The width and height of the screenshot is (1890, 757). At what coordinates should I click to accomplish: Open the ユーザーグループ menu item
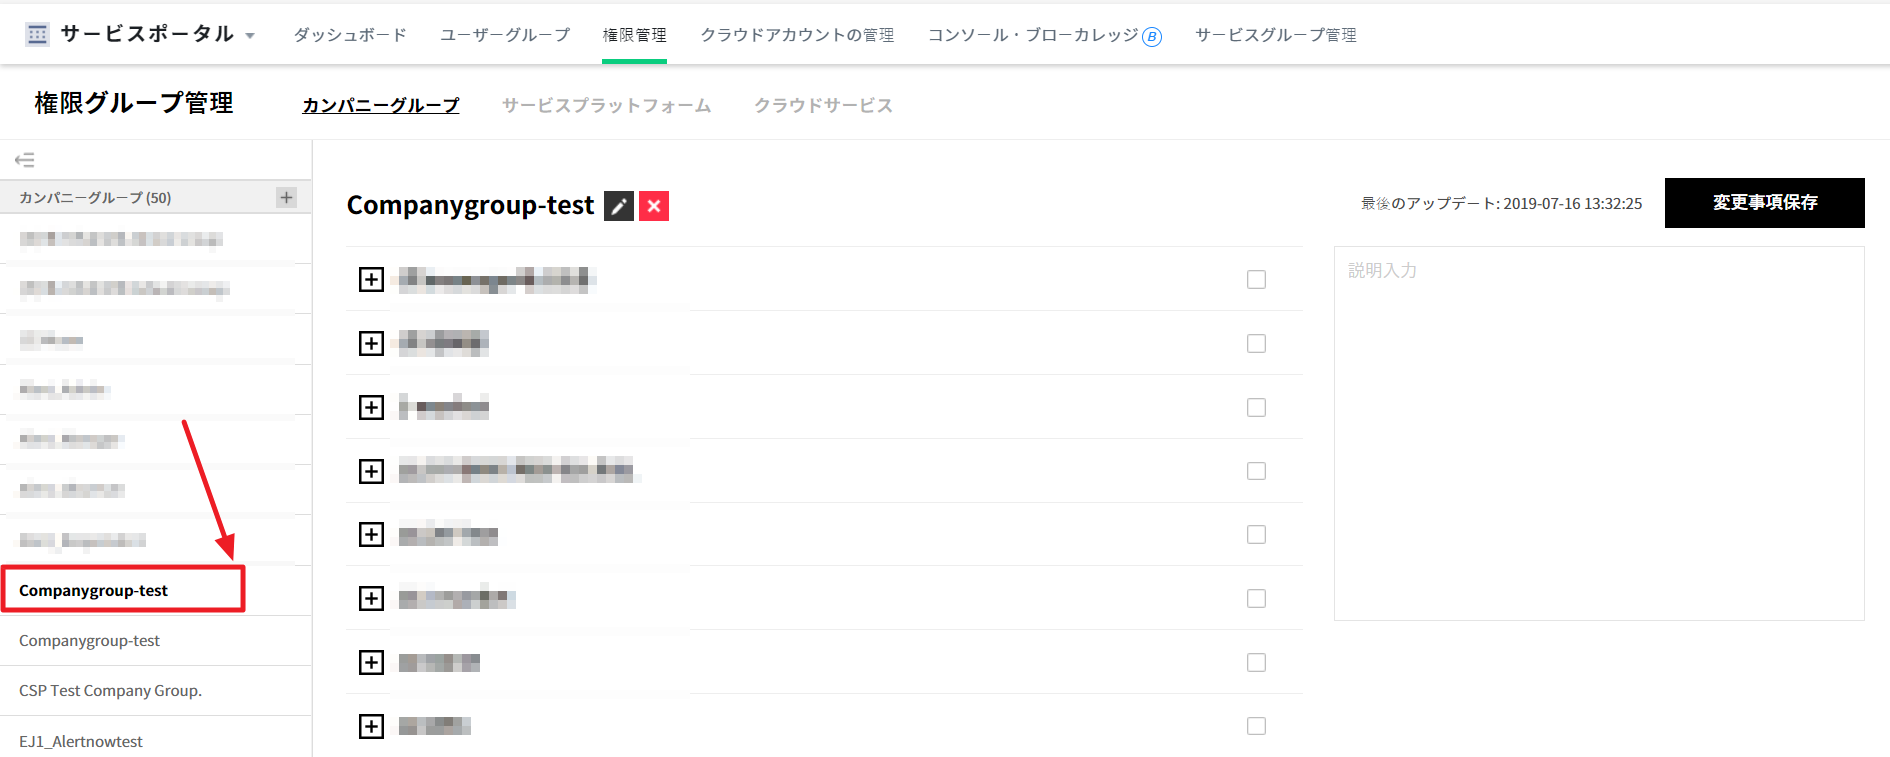pyautogui.click(x=505, y=35)
